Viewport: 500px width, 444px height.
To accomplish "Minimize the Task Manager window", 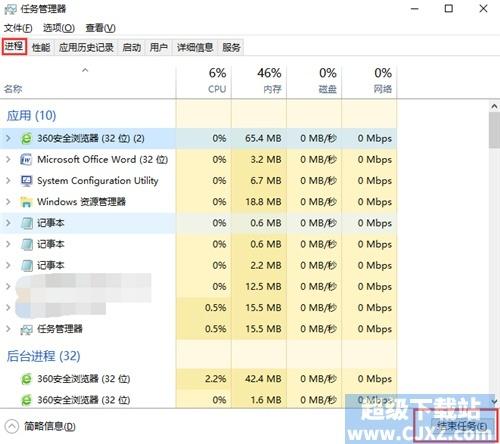I will coord(415,9).
